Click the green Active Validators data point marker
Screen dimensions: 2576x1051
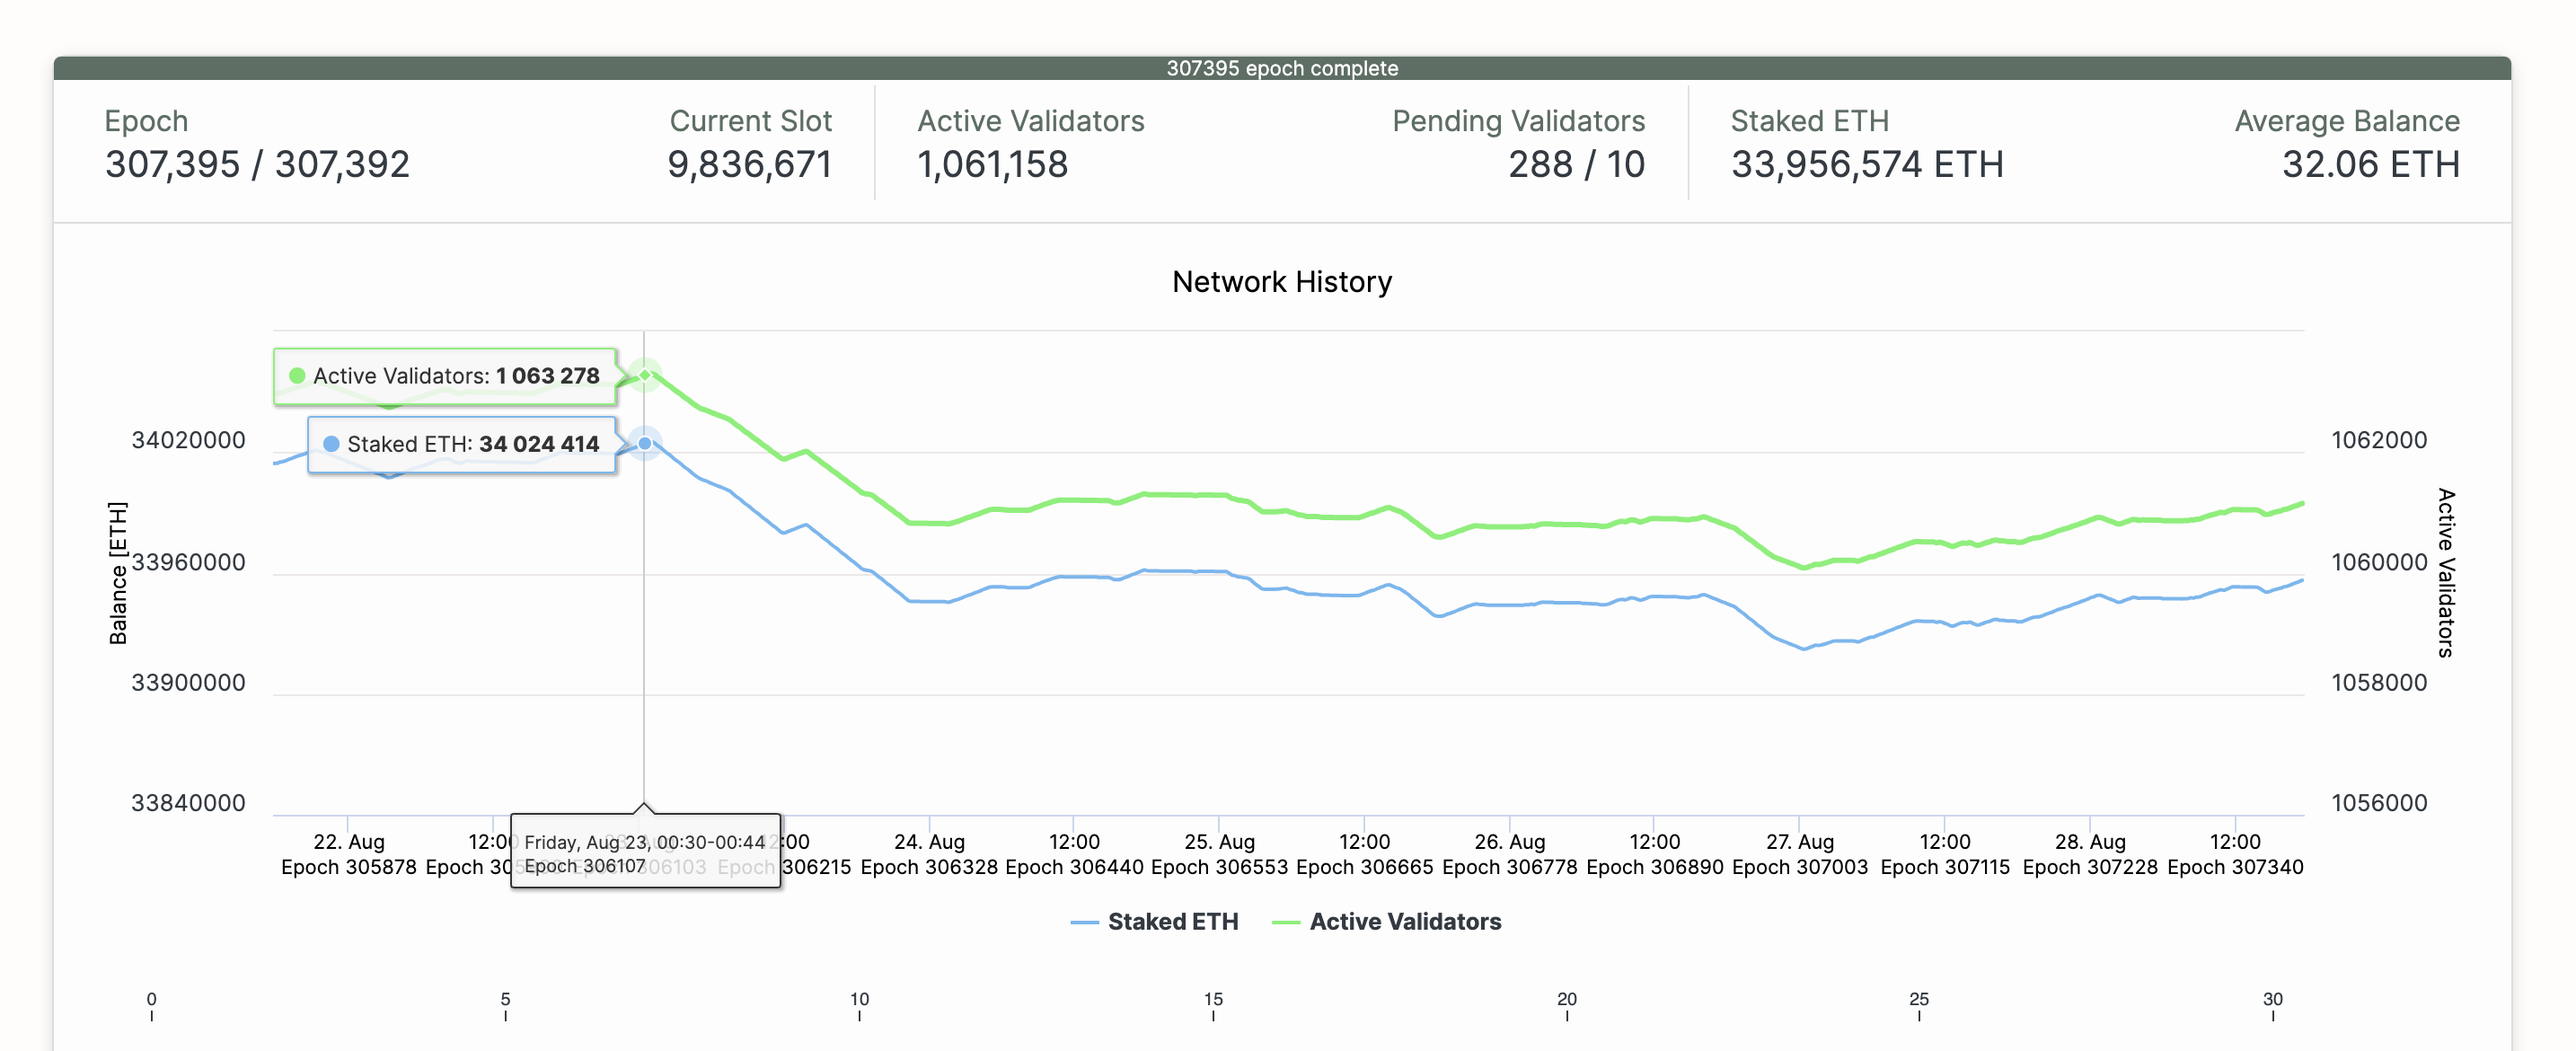pyautogui.click(x=645, y=375)
